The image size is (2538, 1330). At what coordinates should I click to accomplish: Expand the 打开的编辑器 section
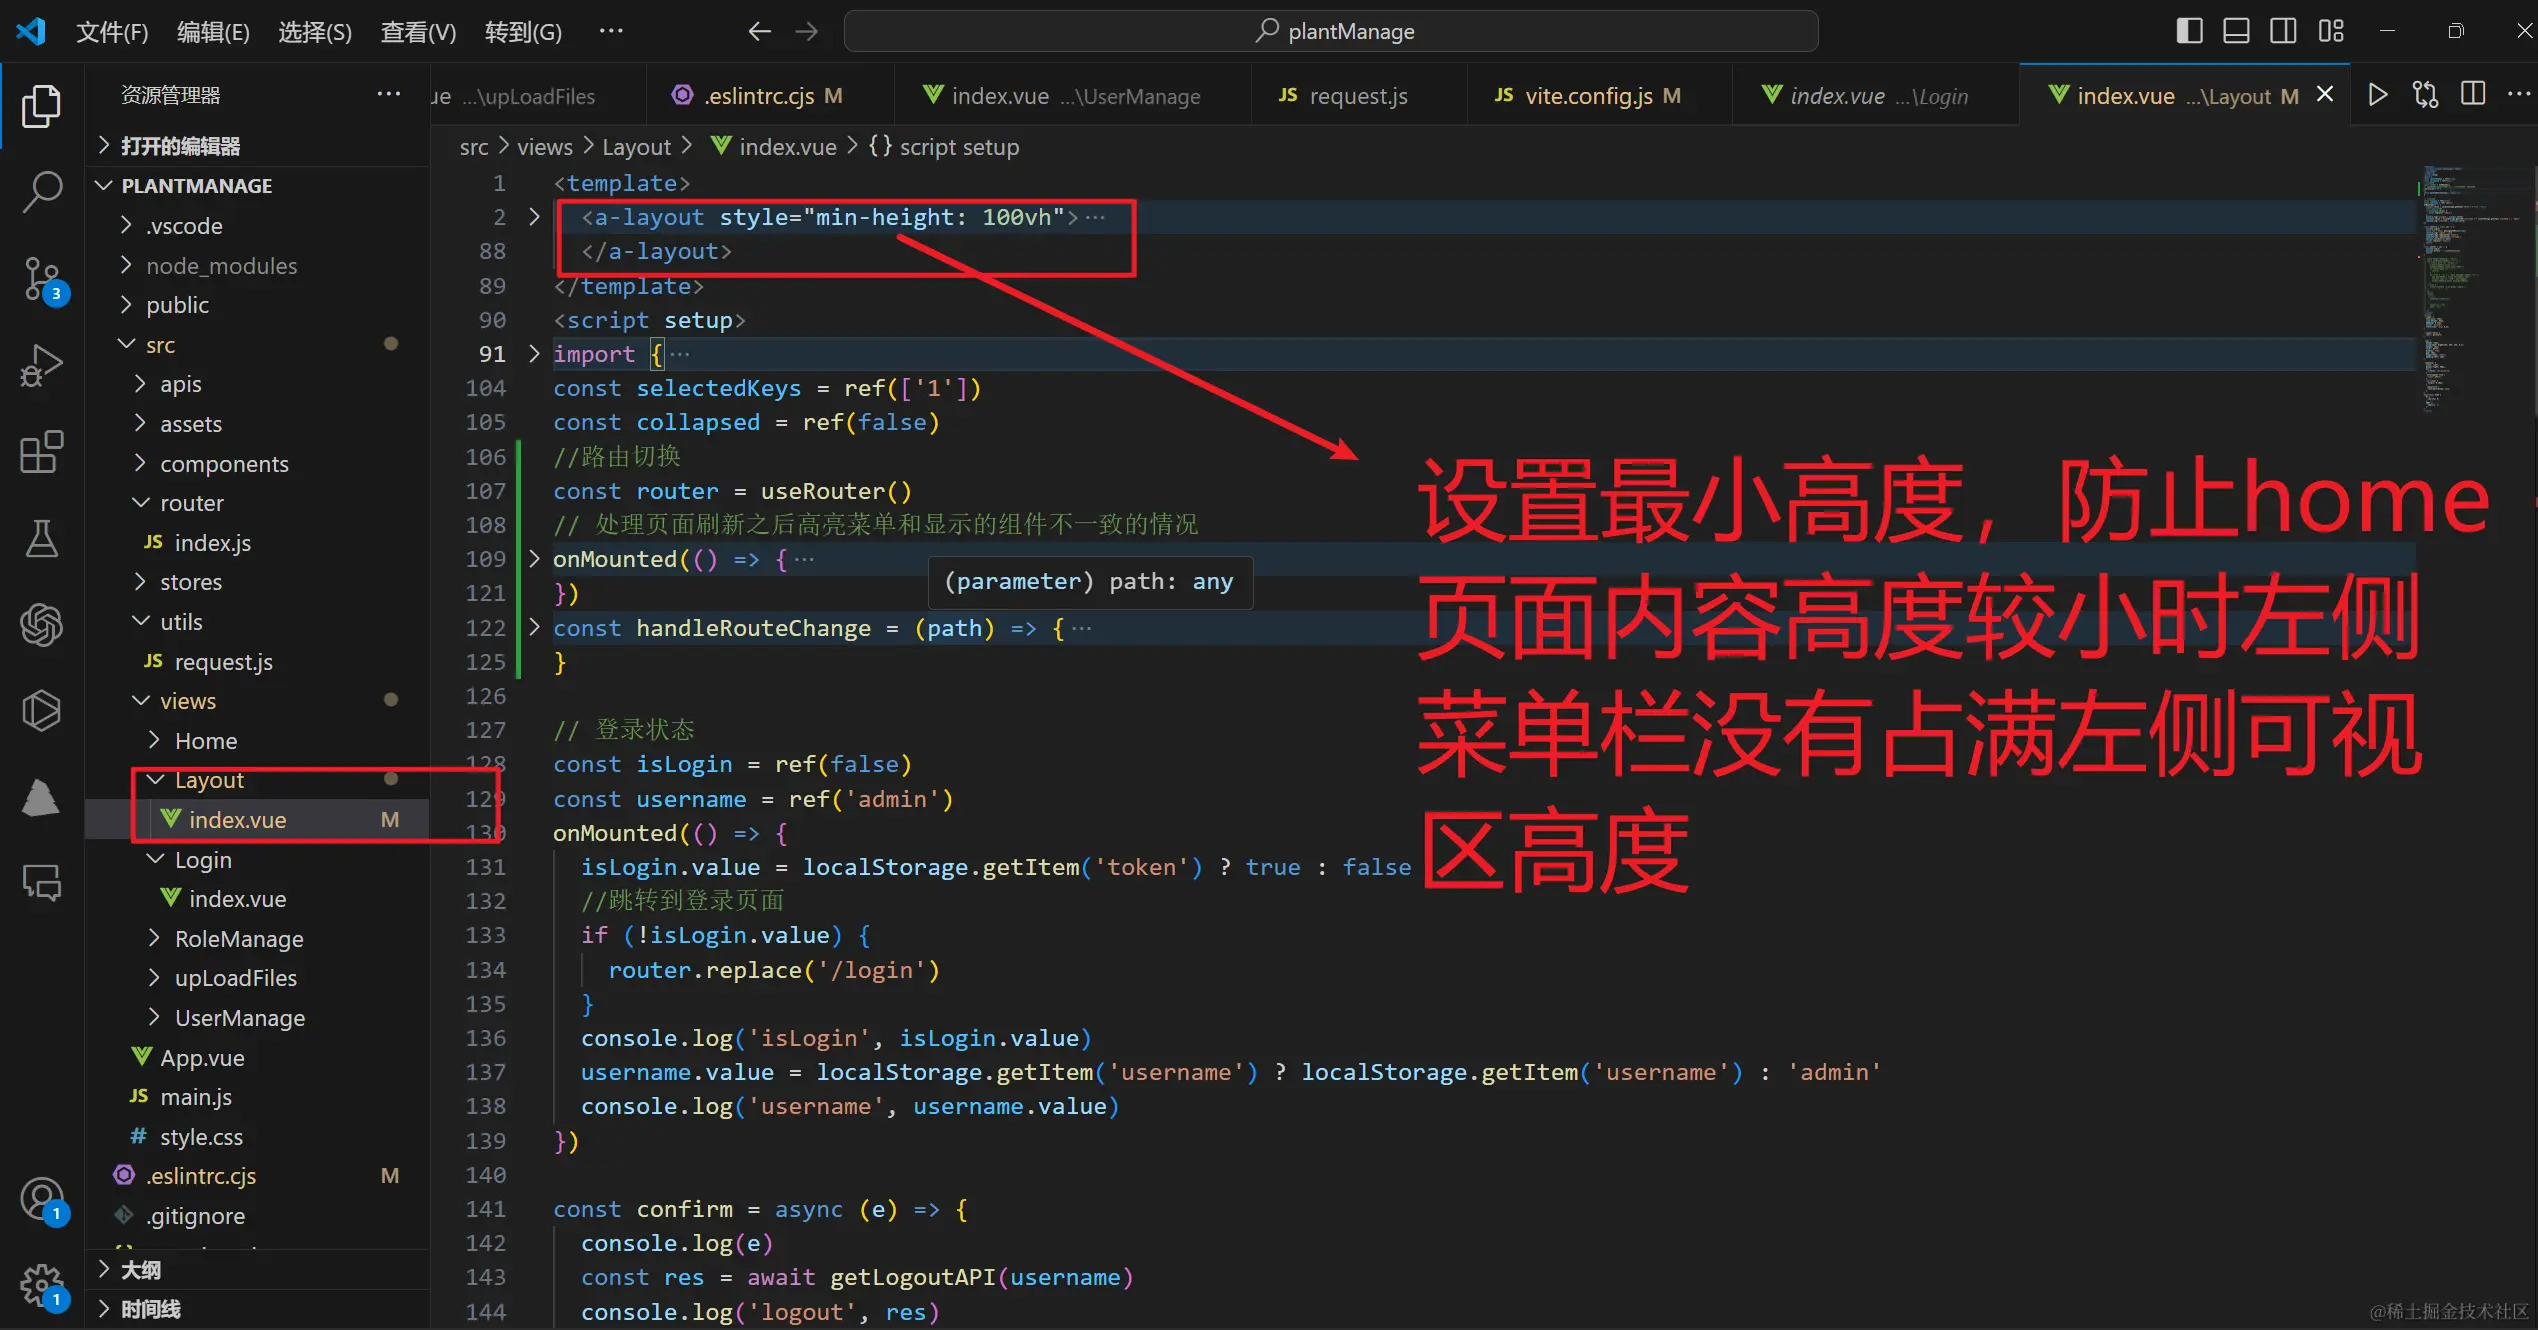tap(258, 146)
